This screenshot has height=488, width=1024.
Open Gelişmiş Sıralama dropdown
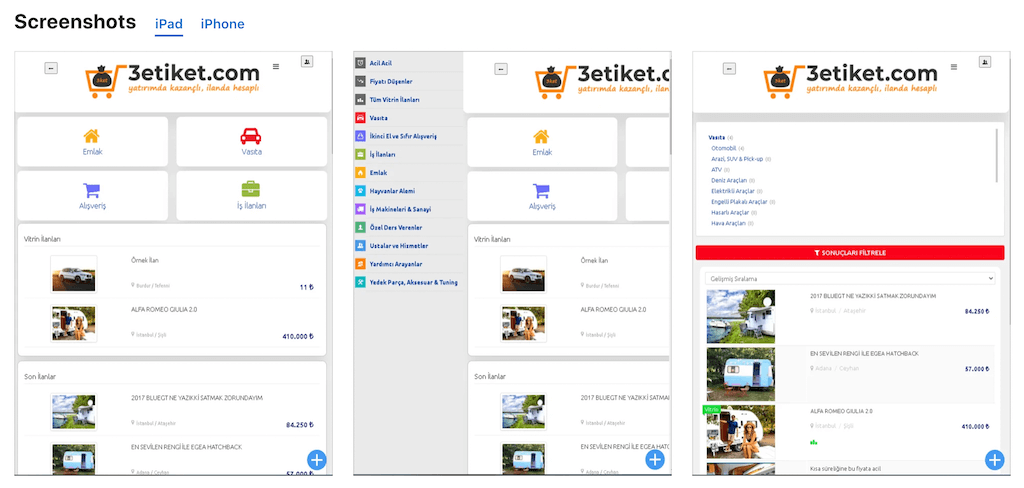point(850,279)
